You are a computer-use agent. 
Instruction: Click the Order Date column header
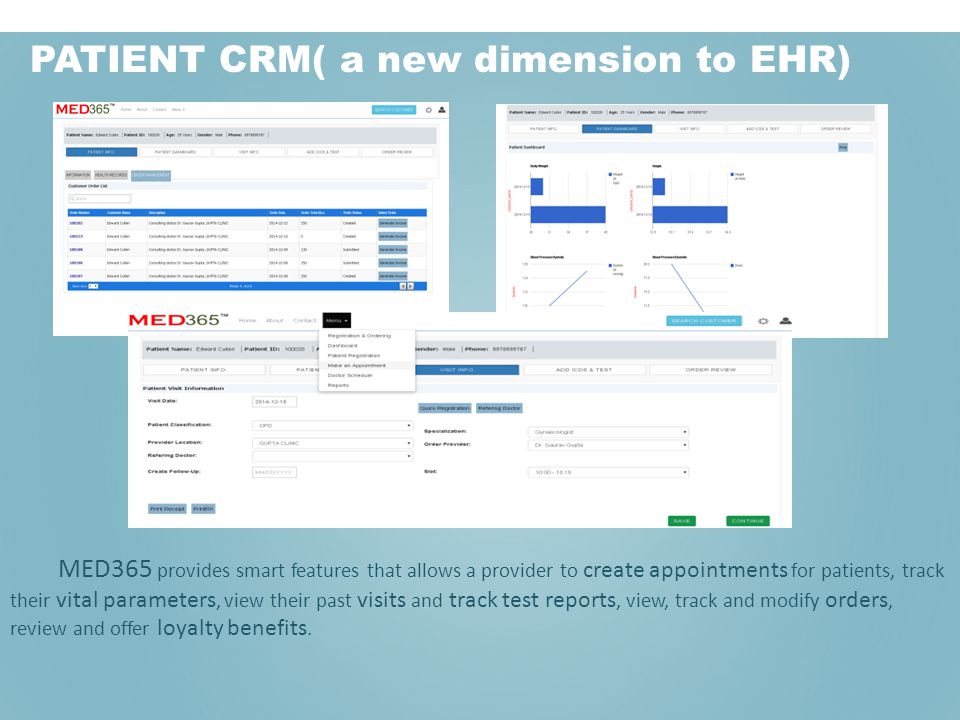point(277,212)
